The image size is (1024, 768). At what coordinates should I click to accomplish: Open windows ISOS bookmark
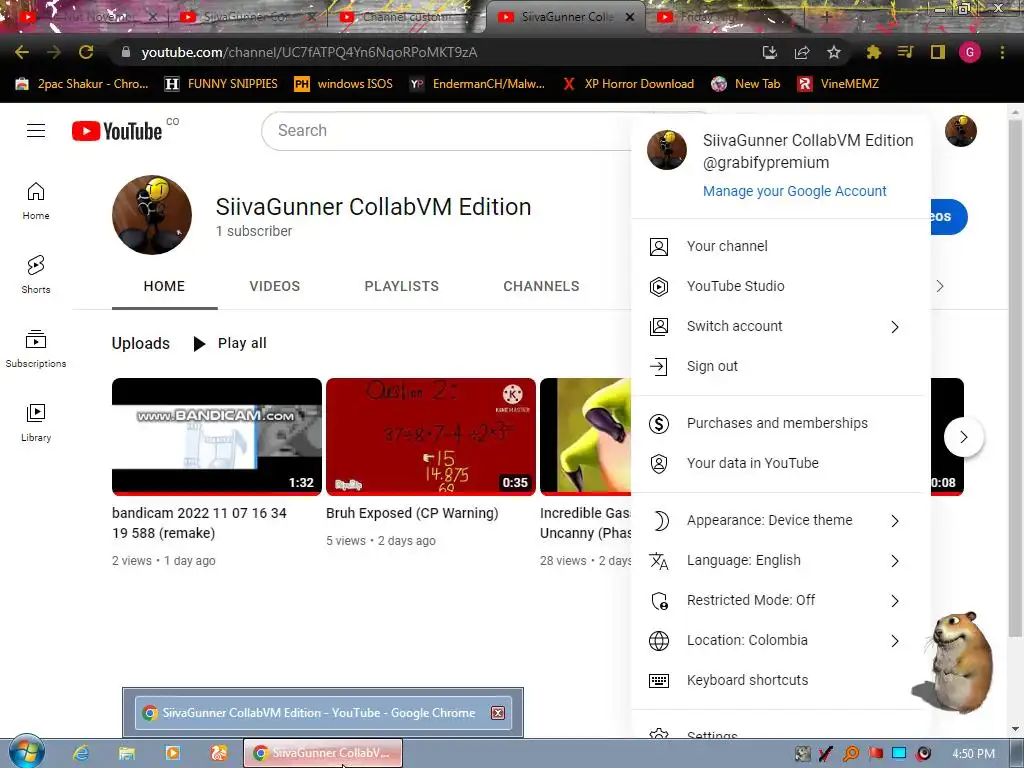[x=344, y=84]
